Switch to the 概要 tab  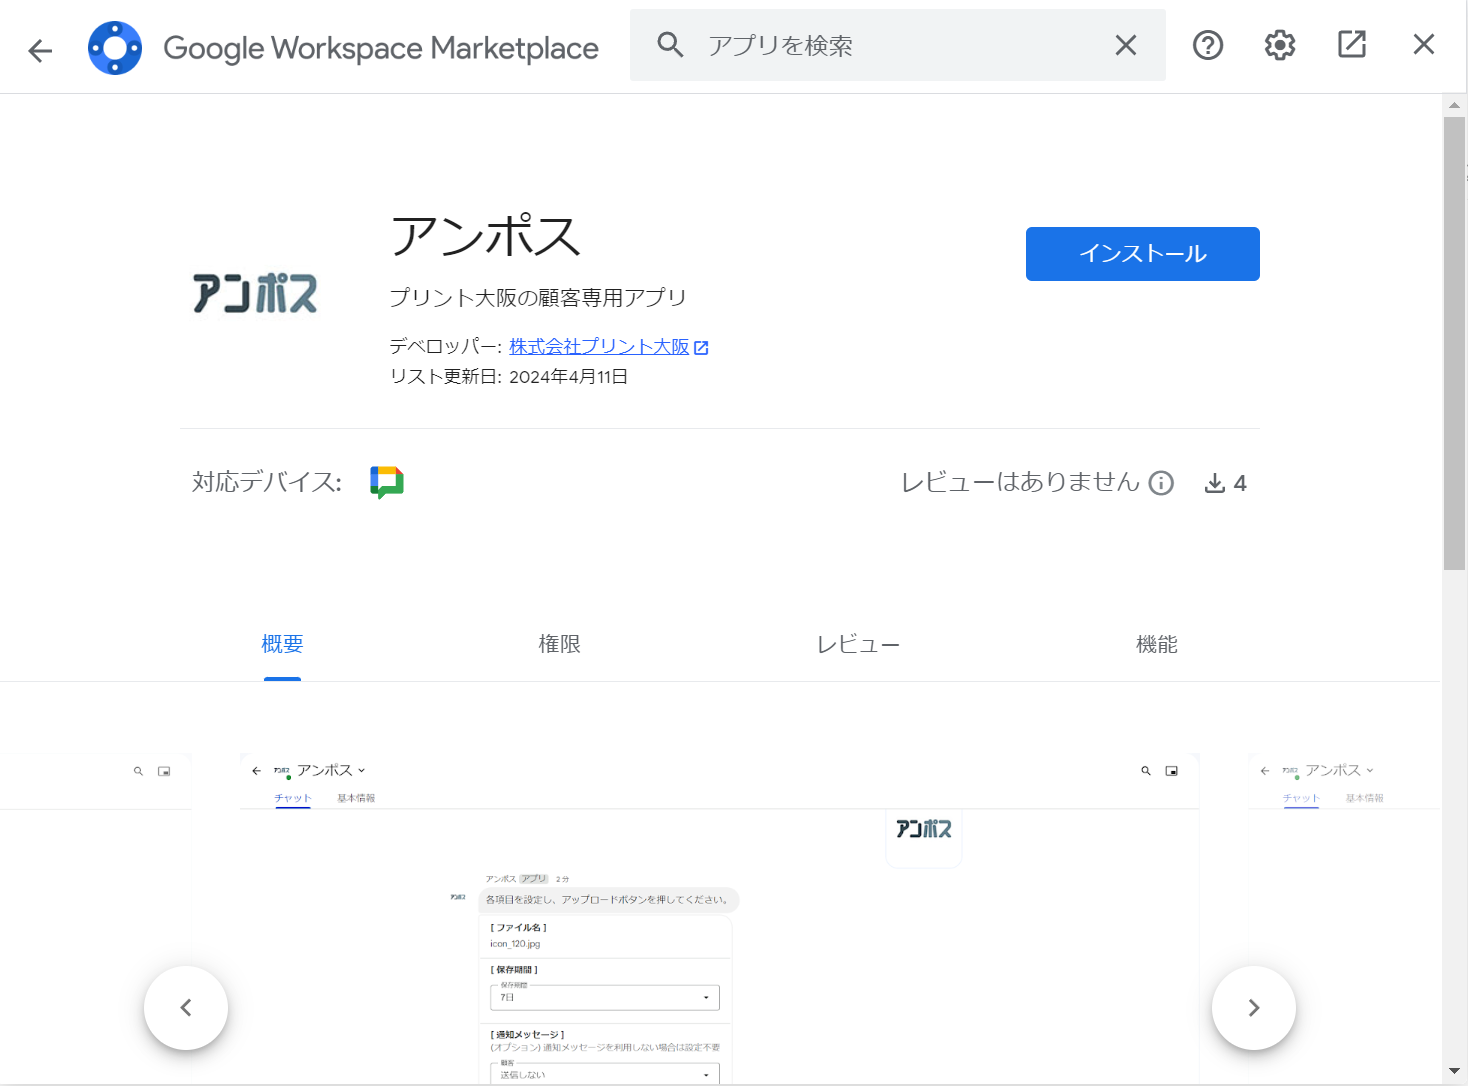pyautogui.click(x=282, y=645)
